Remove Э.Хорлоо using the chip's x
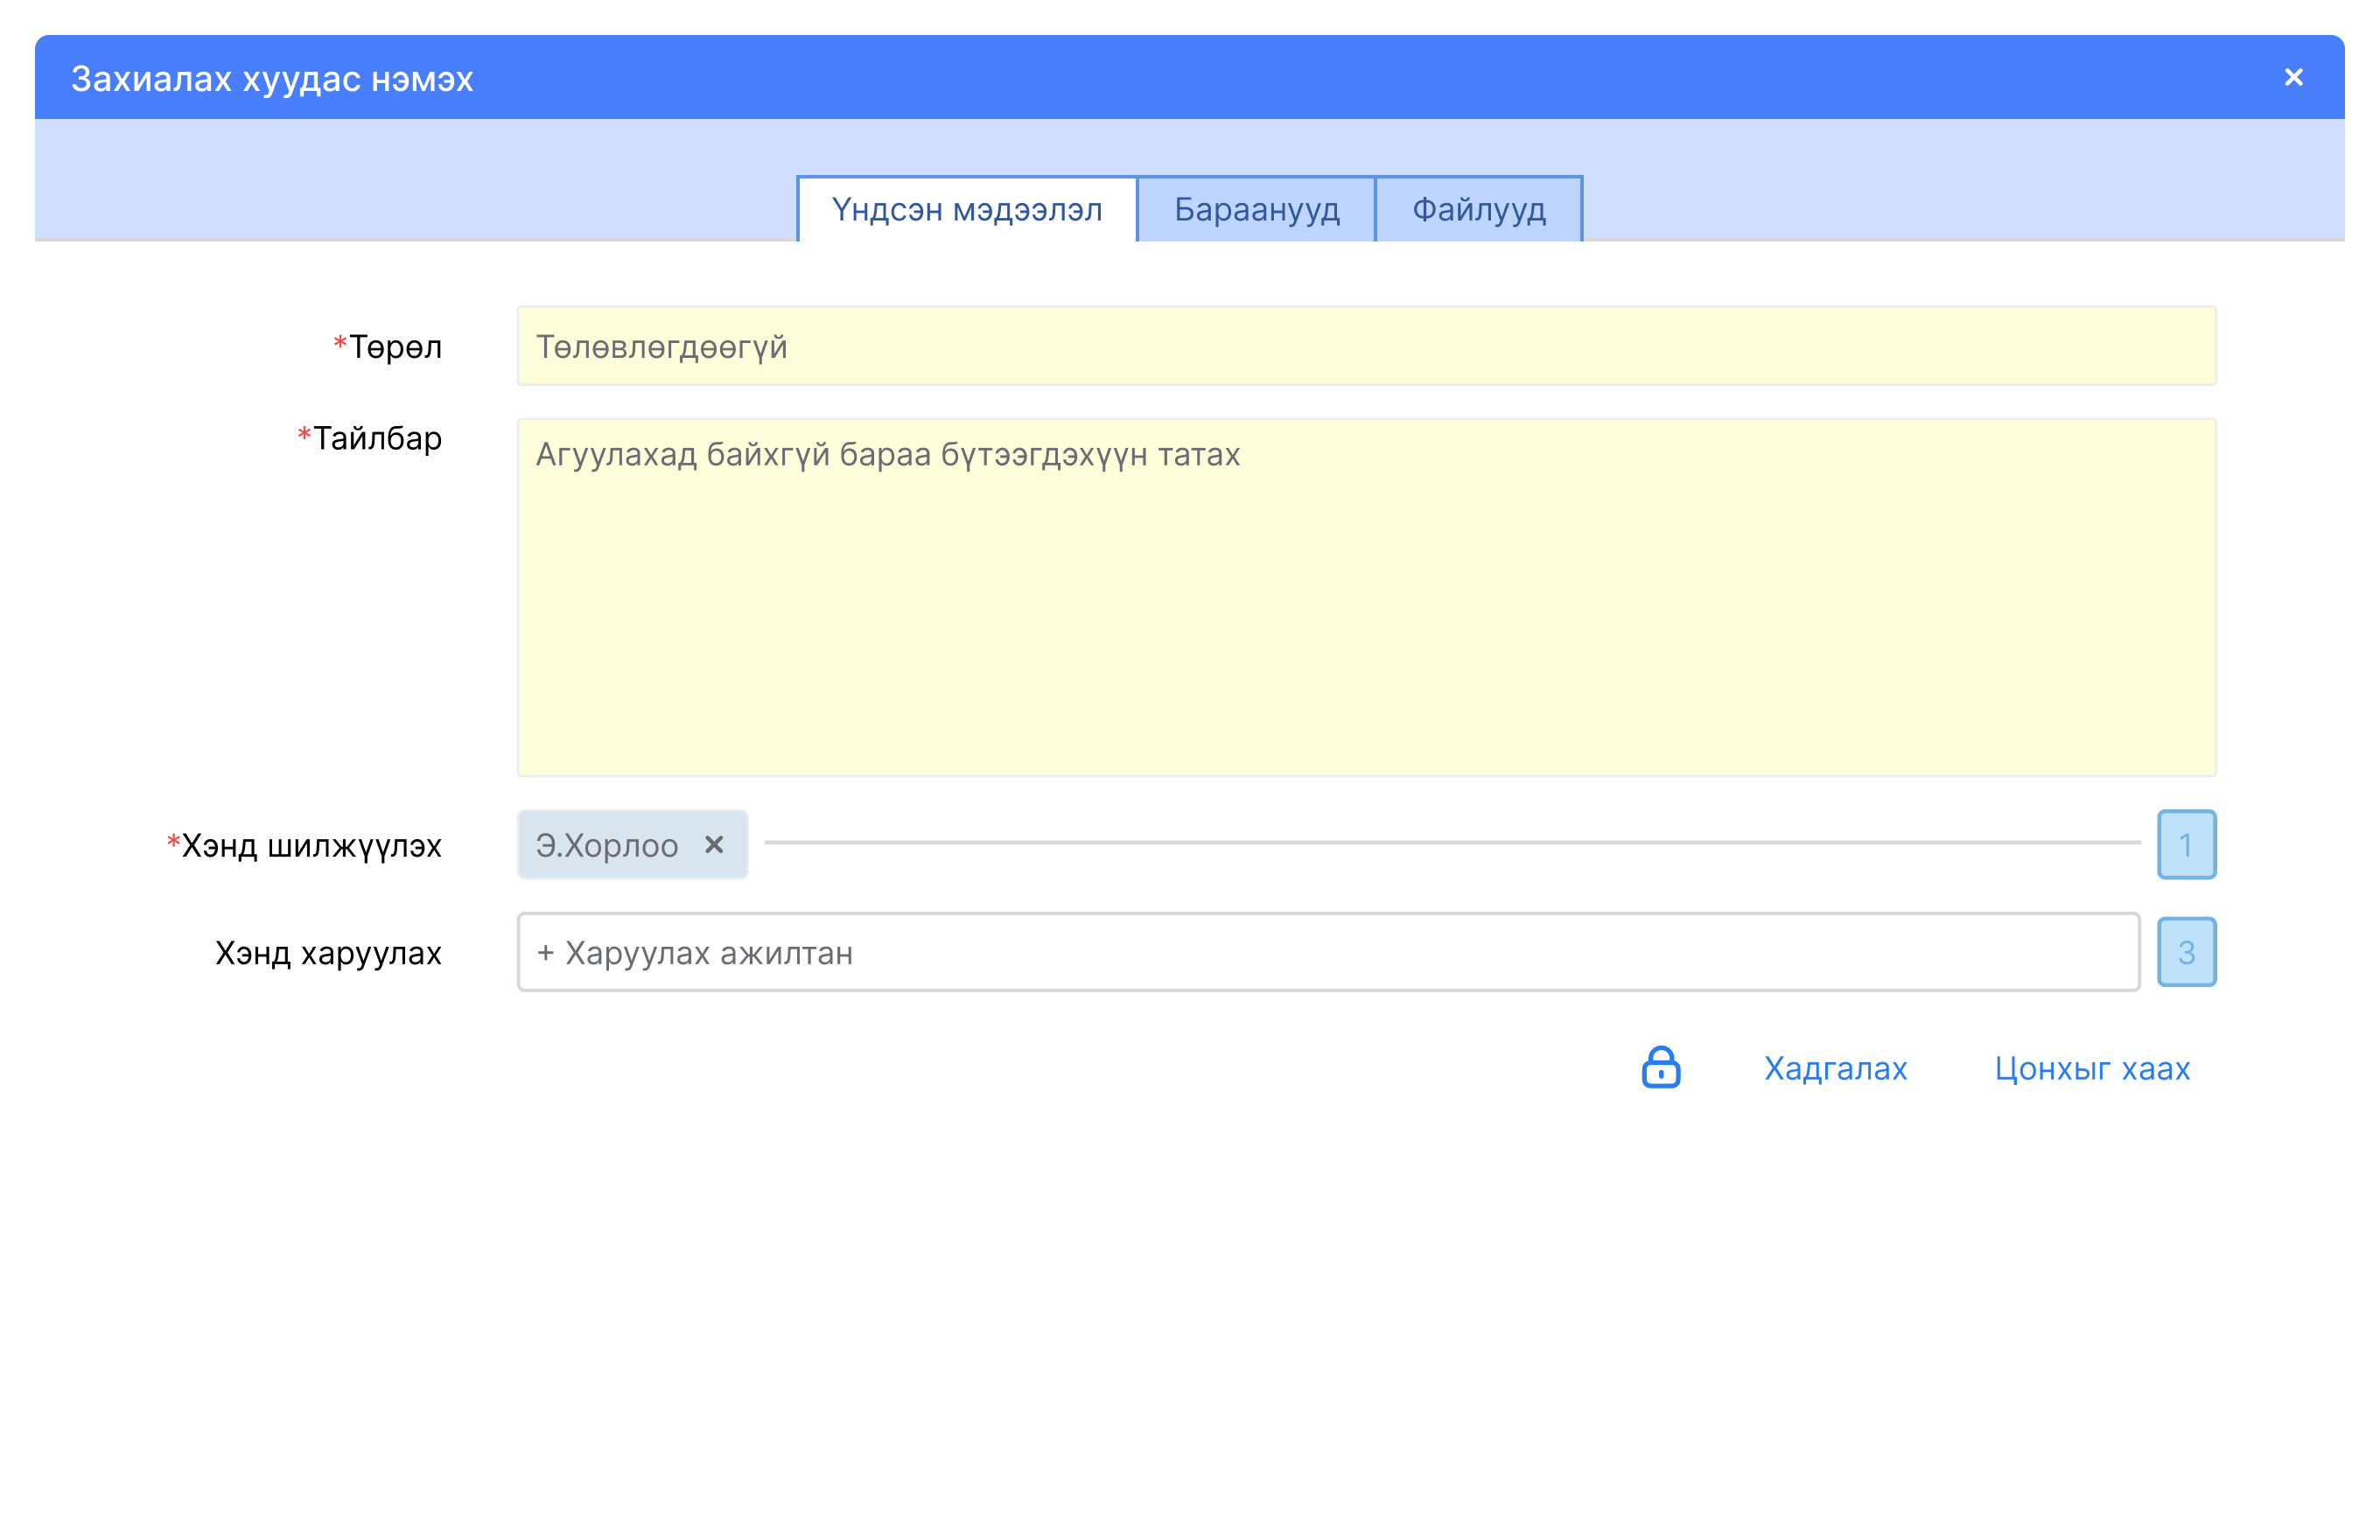 click(x=714, y=845)
